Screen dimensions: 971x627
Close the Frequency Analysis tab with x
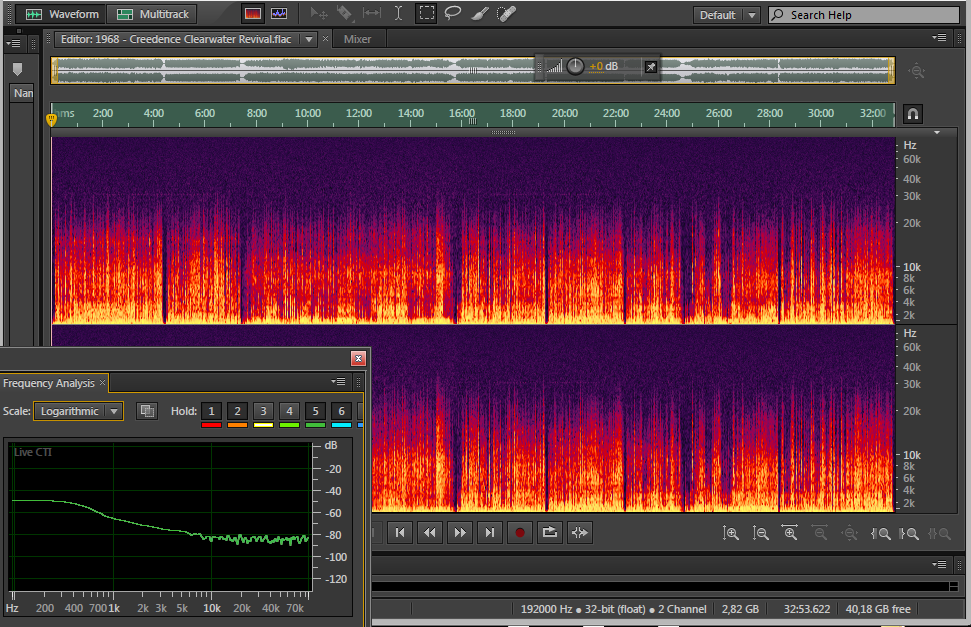(103, 383)
